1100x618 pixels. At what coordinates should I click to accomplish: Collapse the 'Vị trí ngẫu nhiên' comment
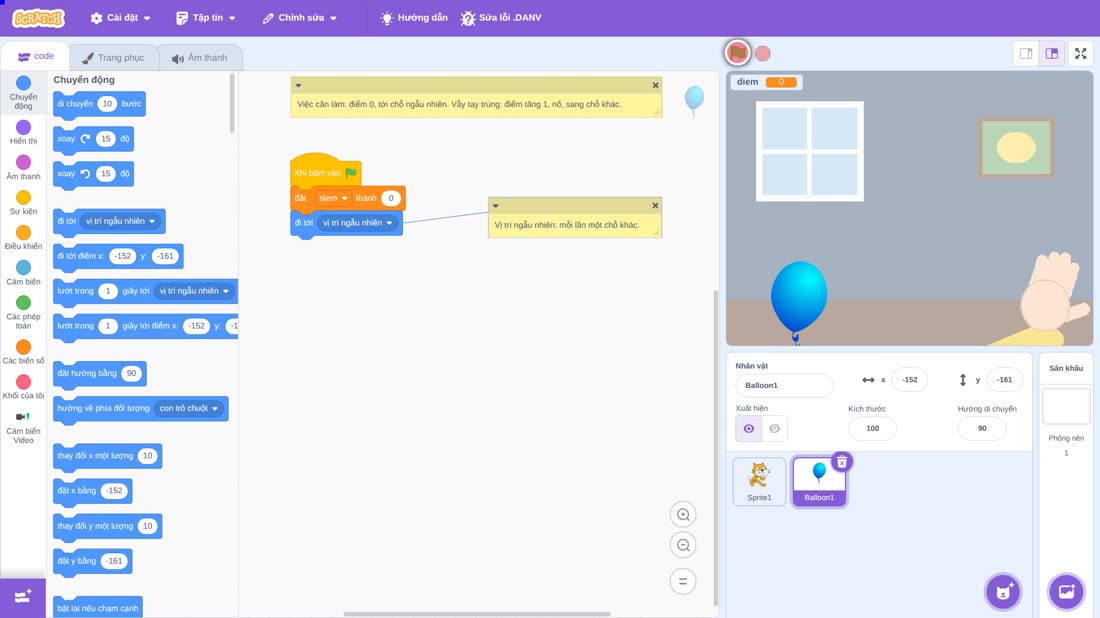click(x=496, y=206)
